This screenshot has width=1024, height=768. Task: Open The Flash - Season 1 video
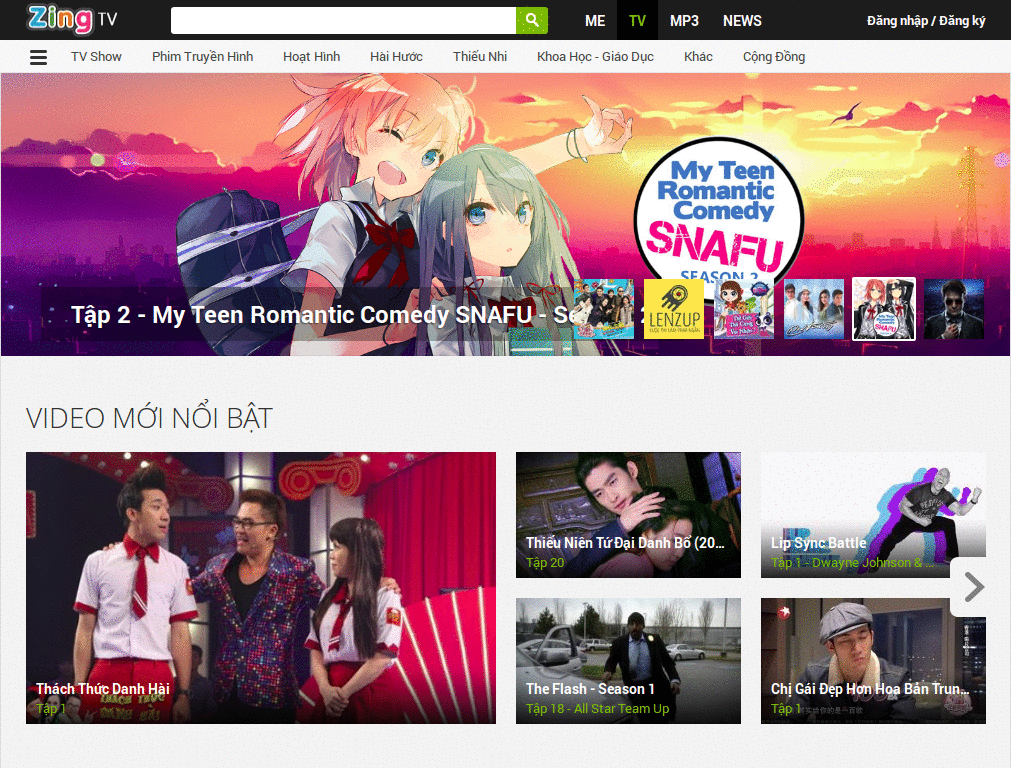click(x=628, y=661)
